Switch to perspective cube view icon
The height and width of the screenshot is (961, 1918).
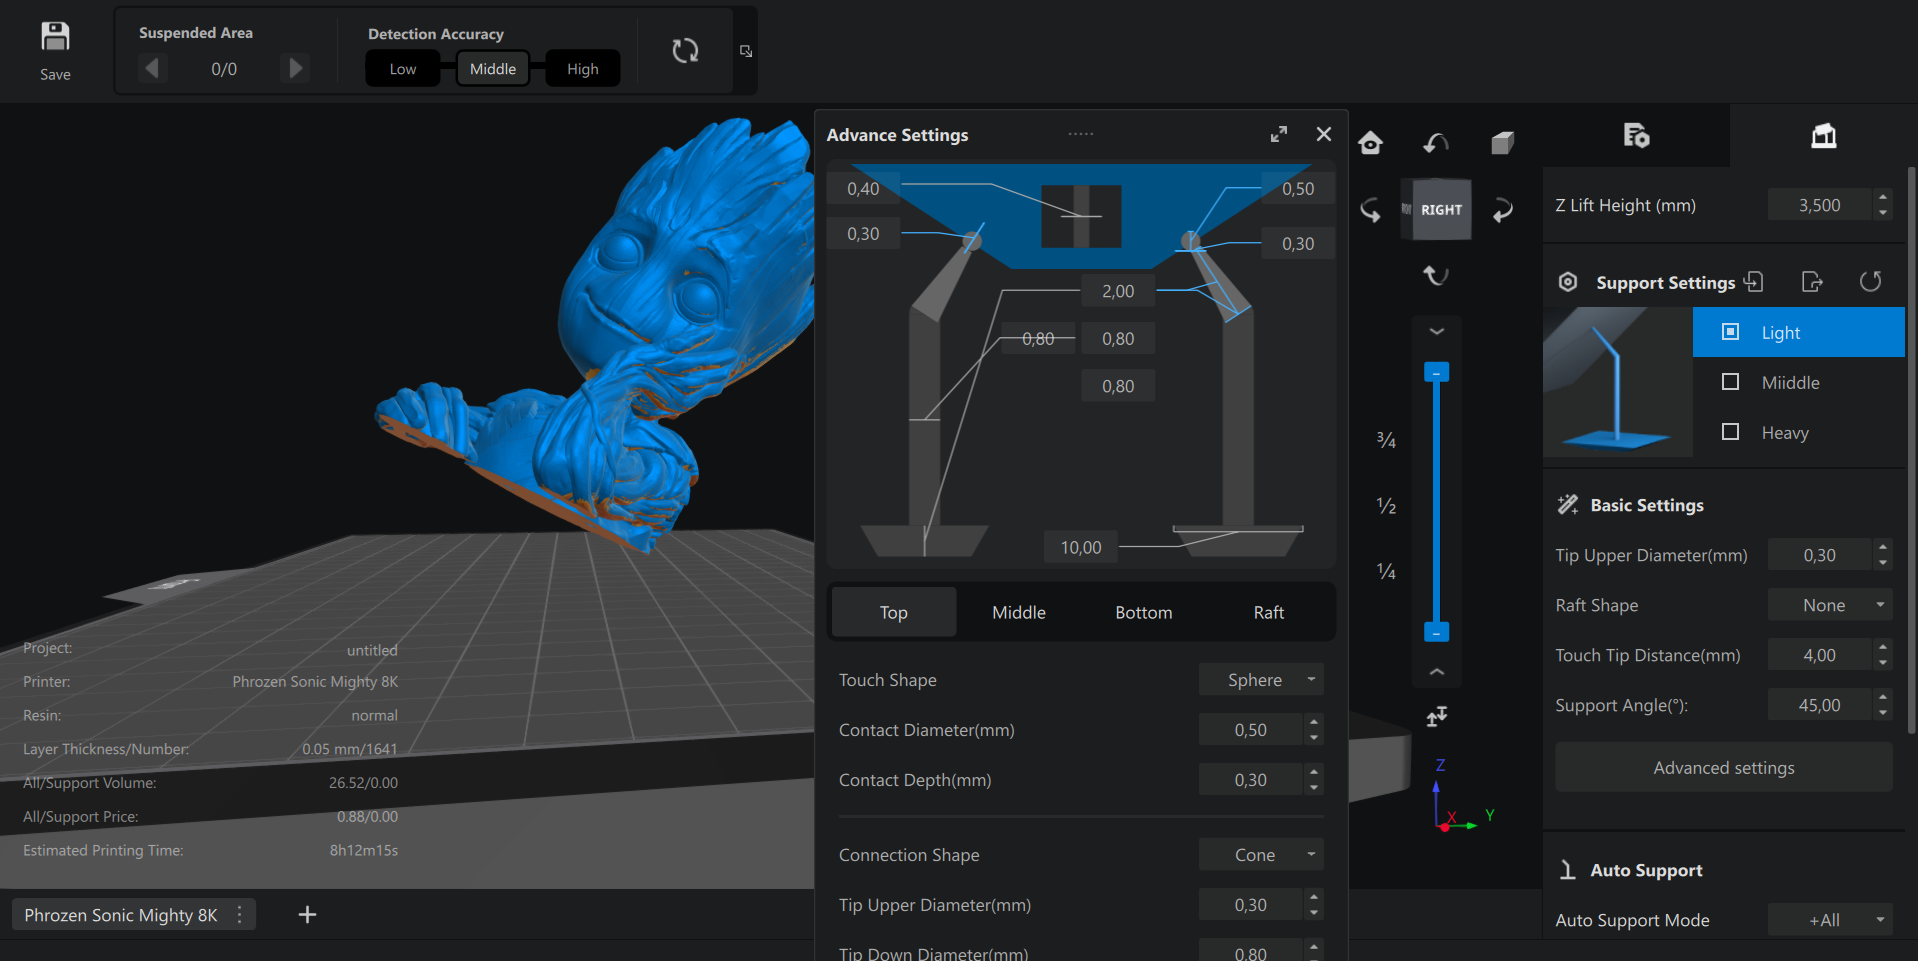[x=1502, y=143]
